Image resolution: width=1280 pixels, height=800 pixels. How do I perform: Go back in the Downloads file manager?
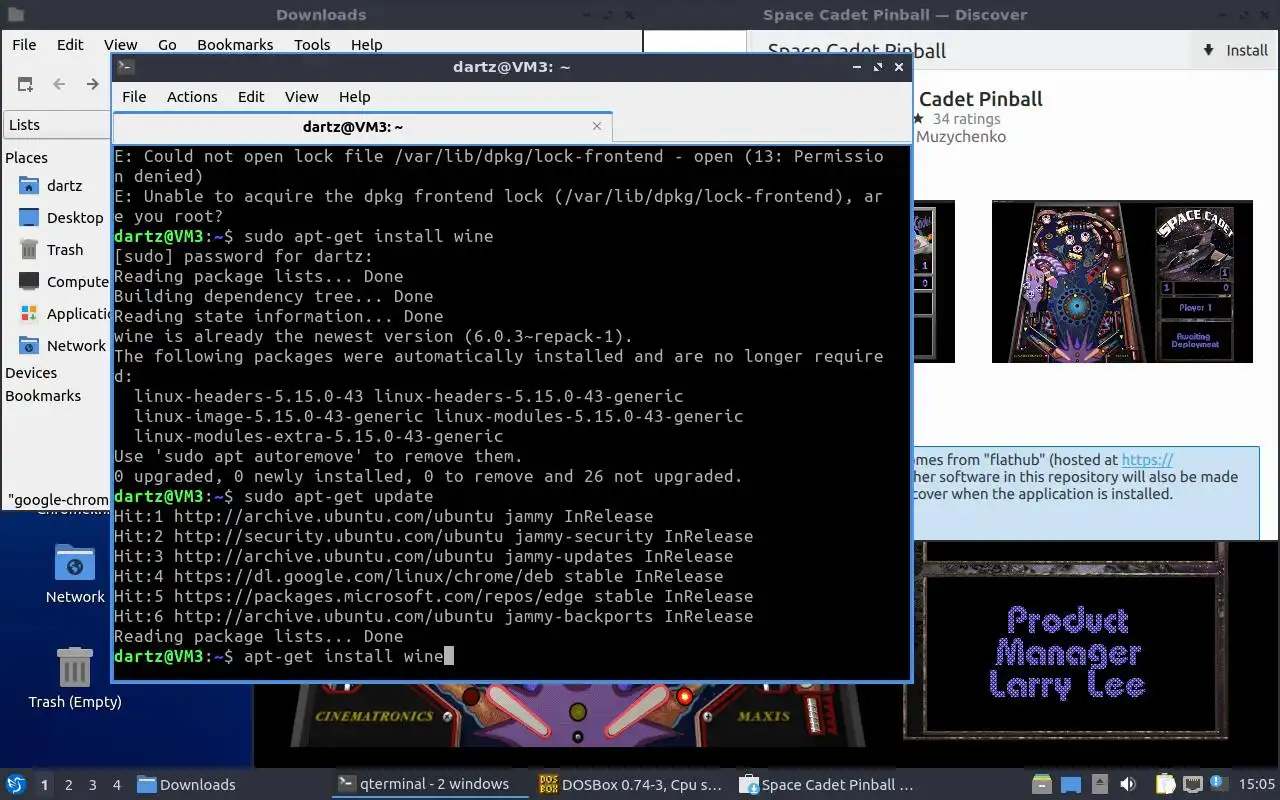point(59,84)
